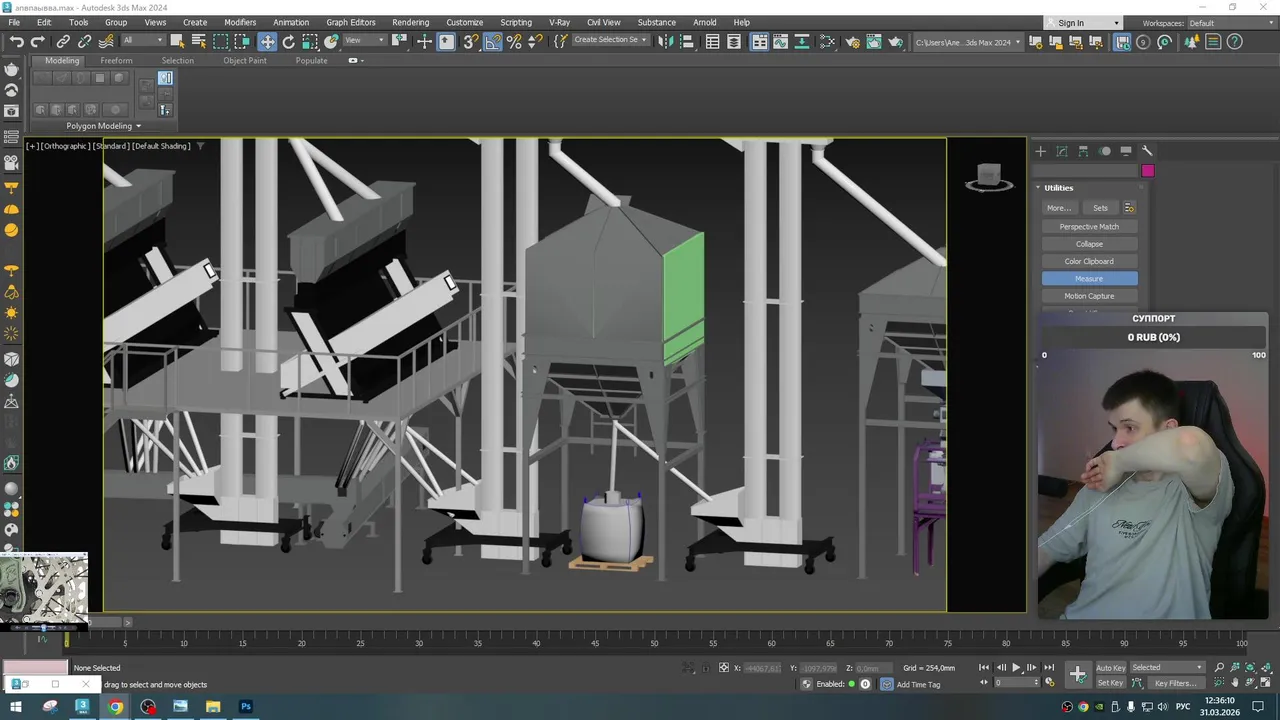Image resolution: width=1280 pixels, height=720 pixels.
Task: Click the Undo arrow in the main toolbar
Action: pos(16,42)
